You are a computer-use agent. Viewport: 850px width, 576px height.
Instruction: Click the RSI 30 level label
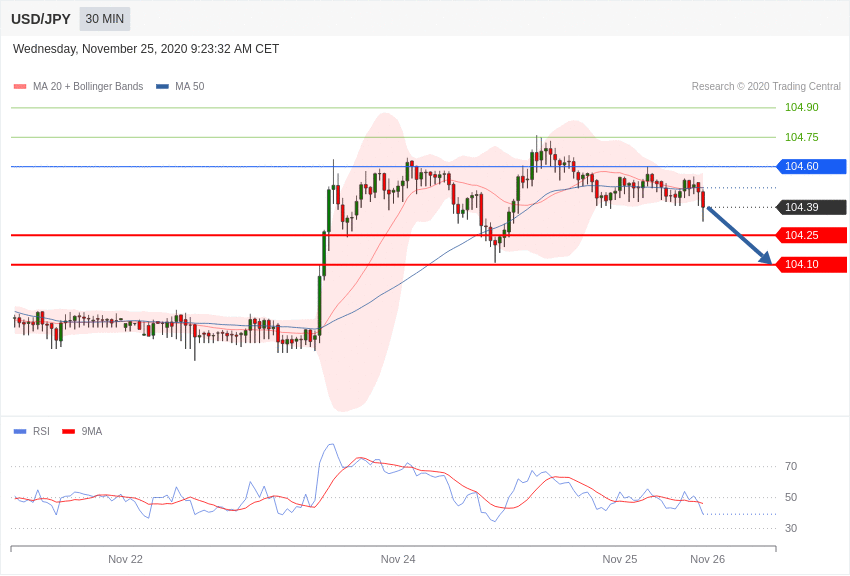(791, 528)
